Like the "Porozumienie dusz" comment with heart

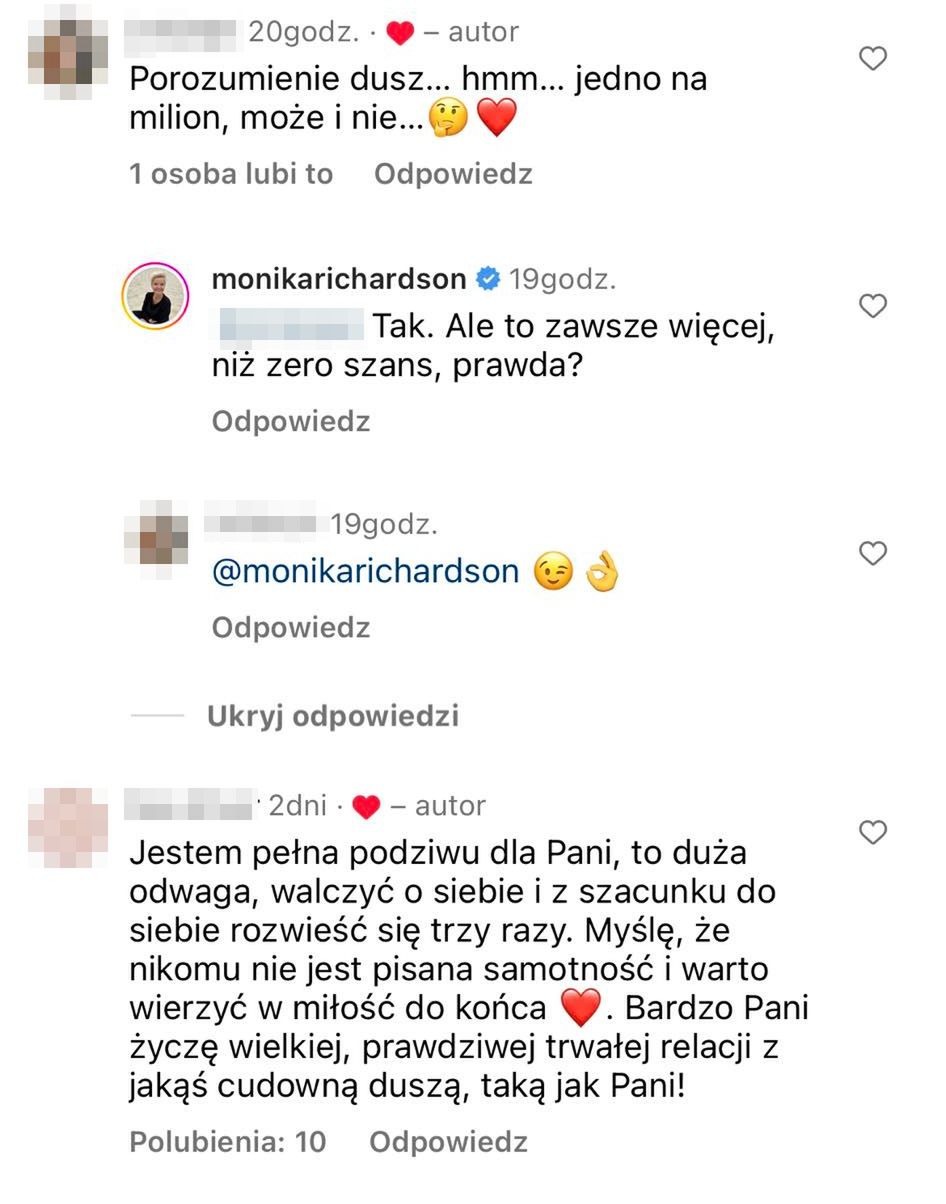point(873,60)
